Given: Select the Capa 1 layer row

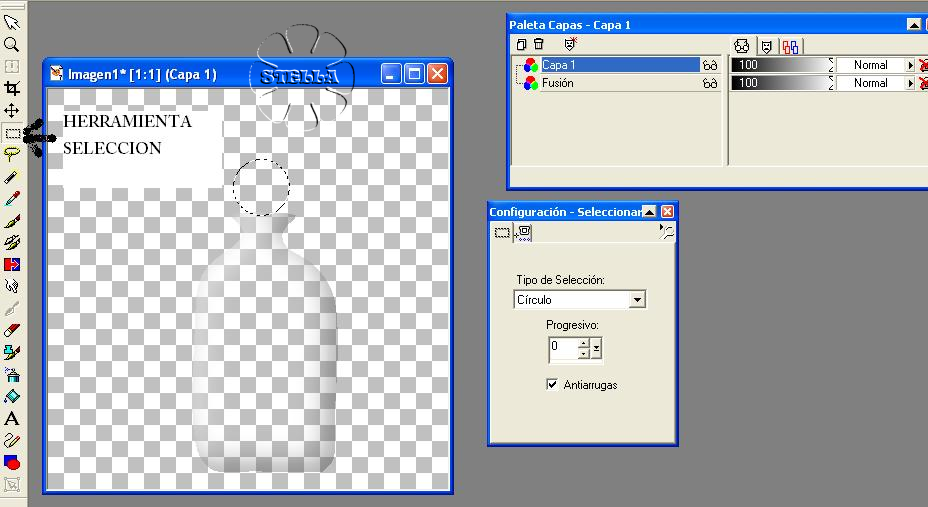Looking at the screenshot, I should coord(616,65).
